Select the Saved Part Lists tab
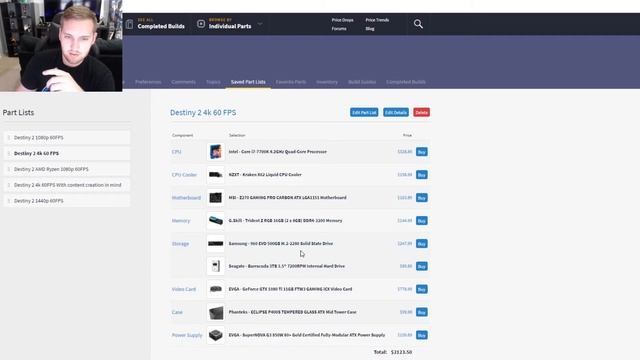This screenshot has height=360, width=640. [x=248, y=82]
